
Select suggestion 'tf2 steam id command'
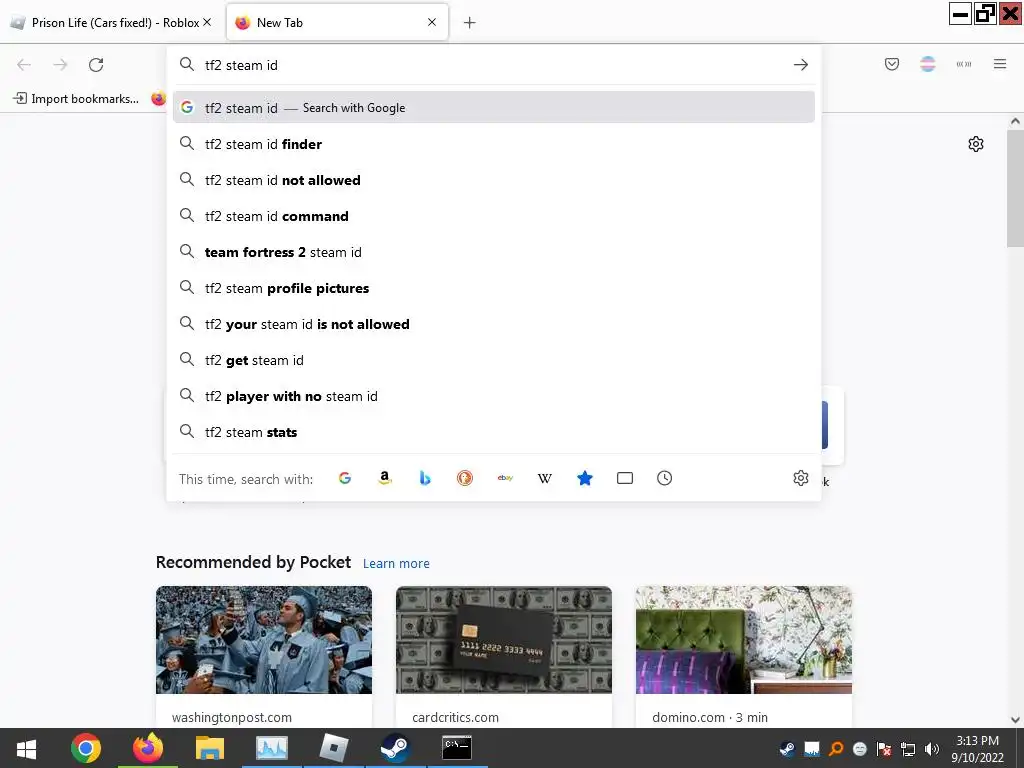tap(494, 216)
